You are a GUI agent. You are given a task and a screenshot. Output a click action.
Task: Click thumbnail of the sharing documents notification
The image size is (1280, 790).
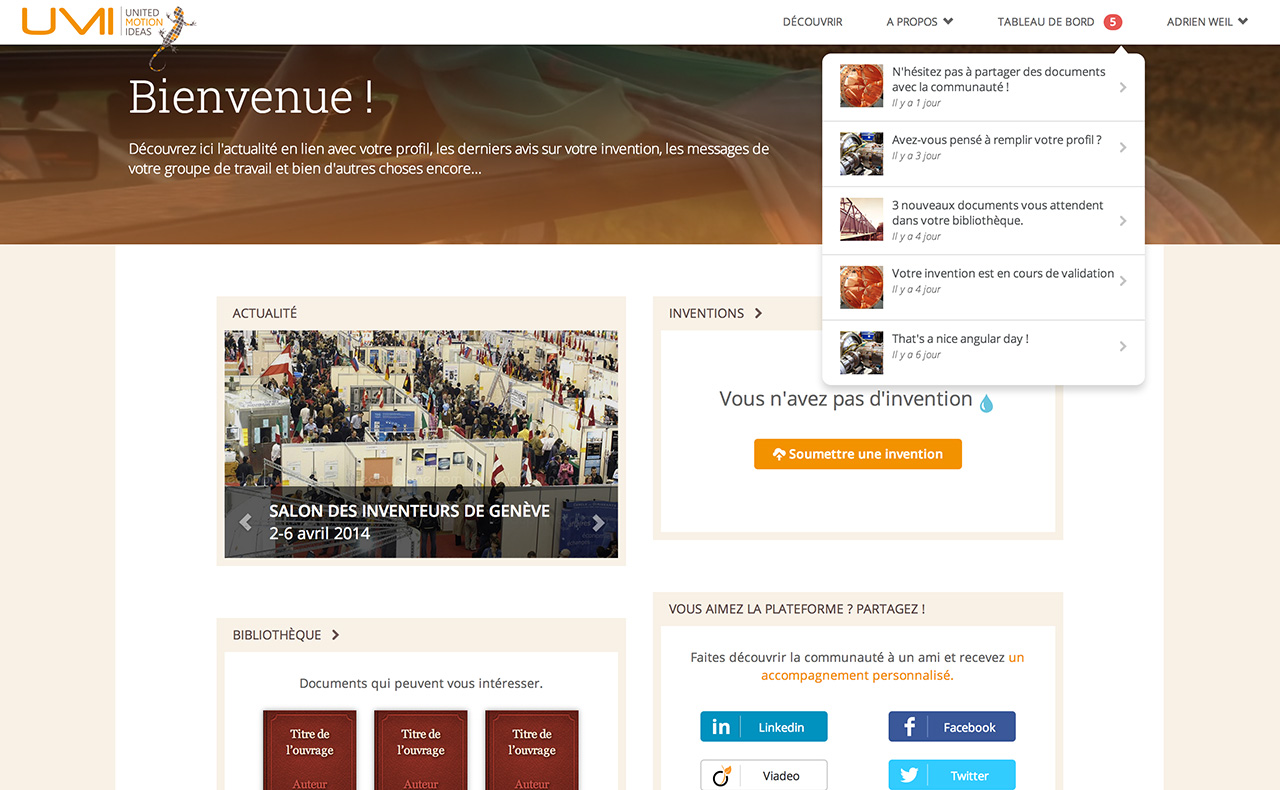861,86
